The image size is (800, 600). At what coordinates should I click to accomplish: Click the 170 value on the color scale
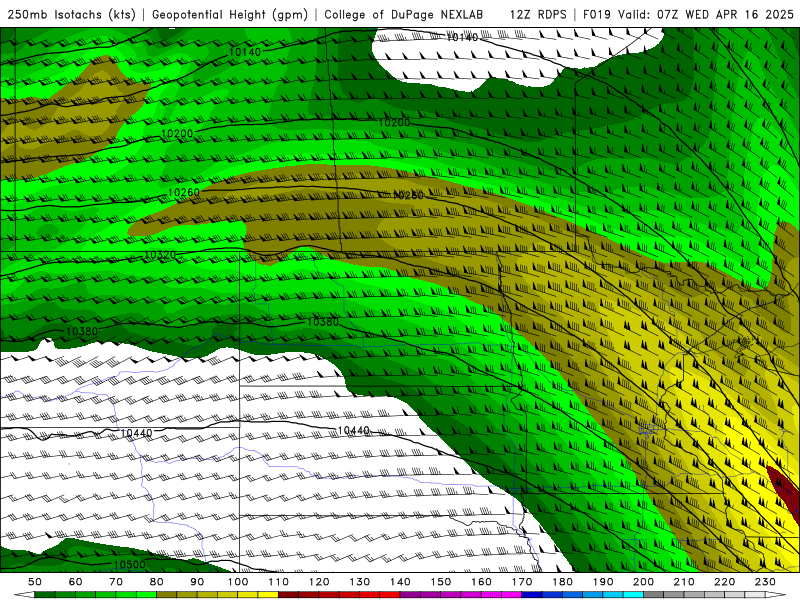pyautogui.click(x=522, y=582)
